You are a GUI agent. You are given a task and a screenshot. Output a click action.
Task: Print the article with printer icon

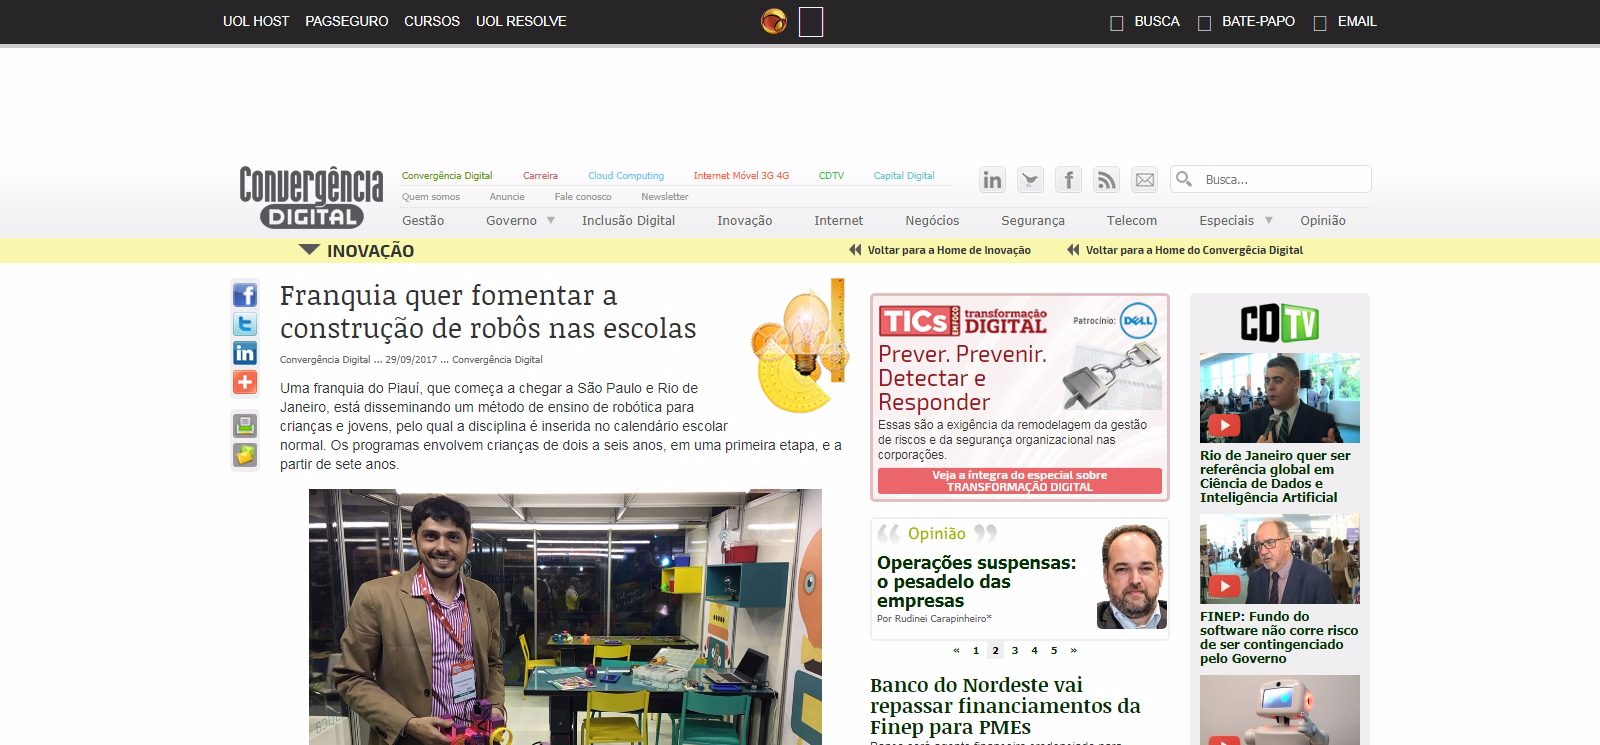(245, 425)
